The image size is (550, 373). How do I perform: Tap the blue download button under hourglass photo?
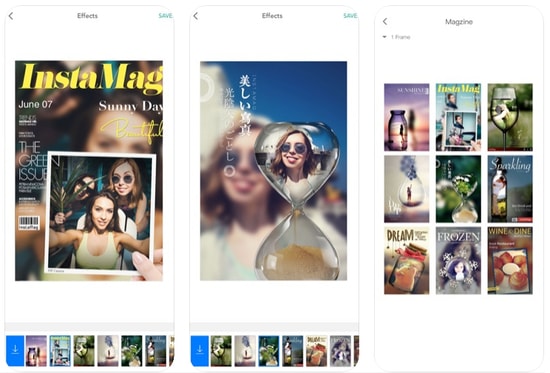click(200, 351)
